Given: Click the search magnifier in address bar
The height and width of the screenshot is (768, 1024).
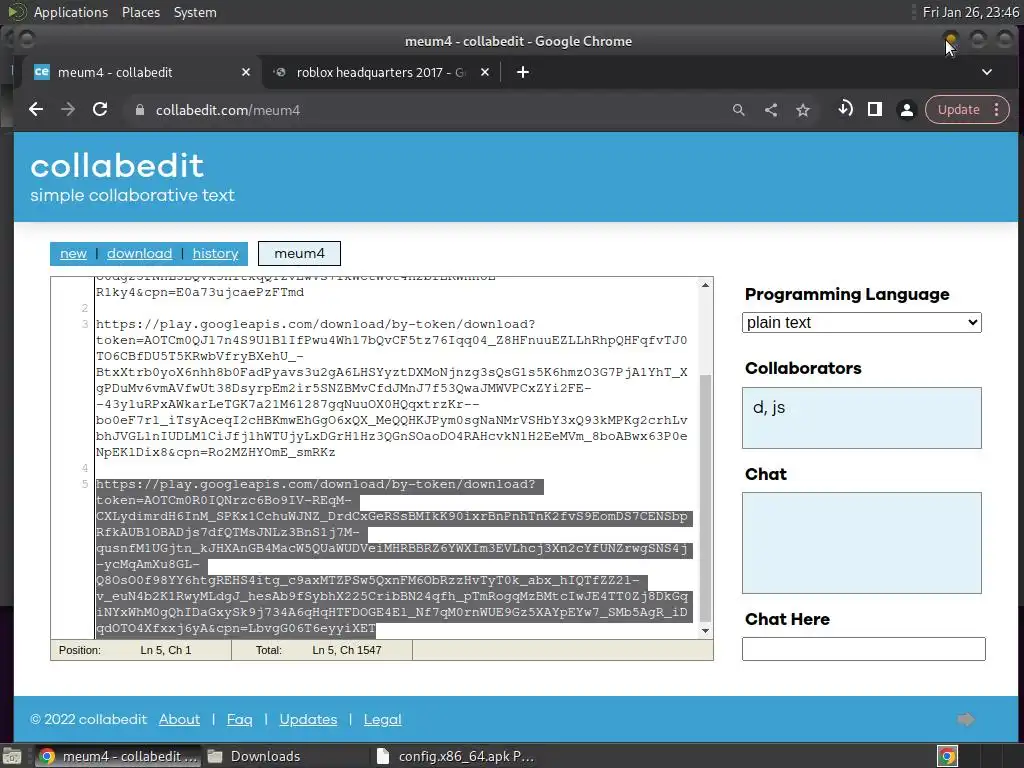Looking at the screenshot, I should [x=739, y=110].
